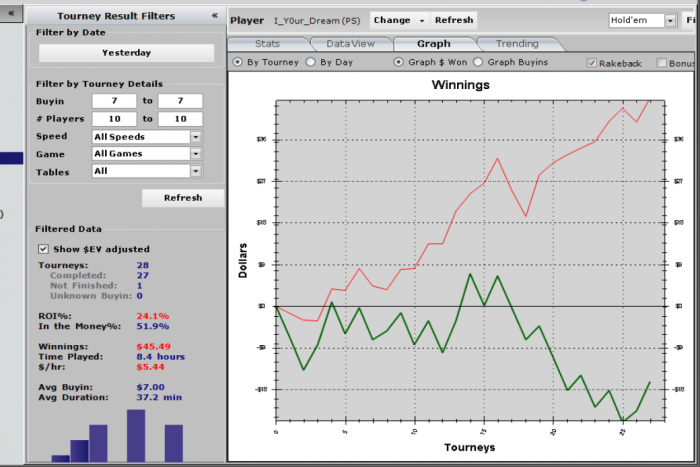Click the $/hr value $5.44
The width and height of the screenshot is (700, 467).
(x=150, y=367)
